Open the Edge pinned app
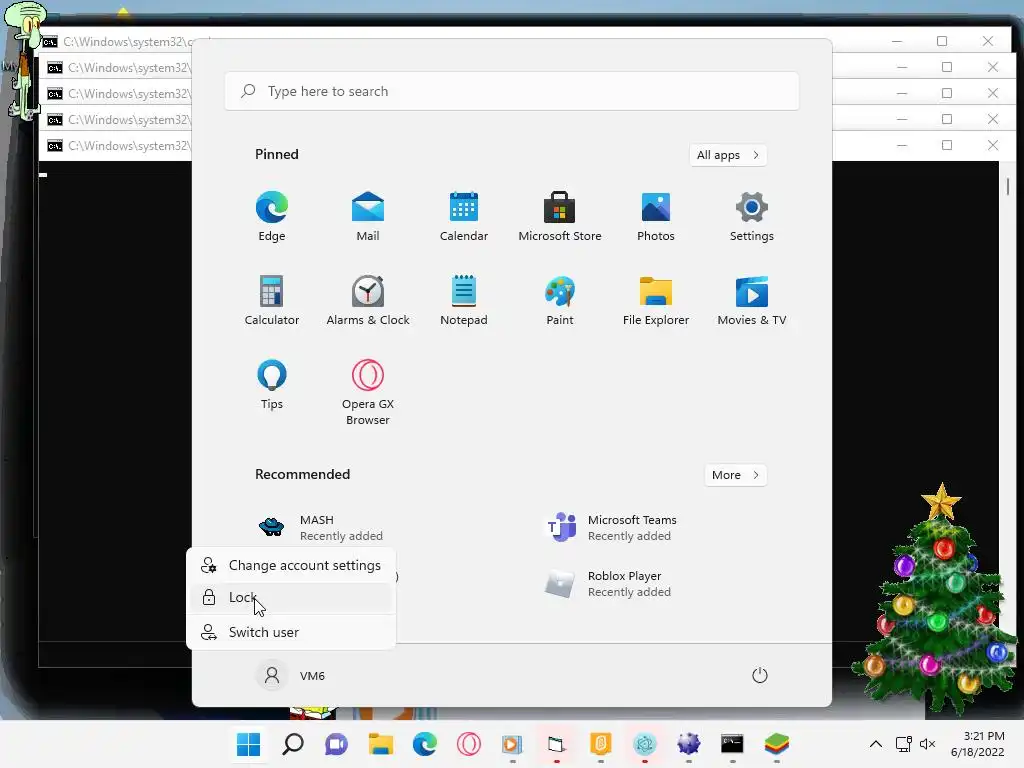The height and width of the screenshot is (768, 1024). [272, 216]
